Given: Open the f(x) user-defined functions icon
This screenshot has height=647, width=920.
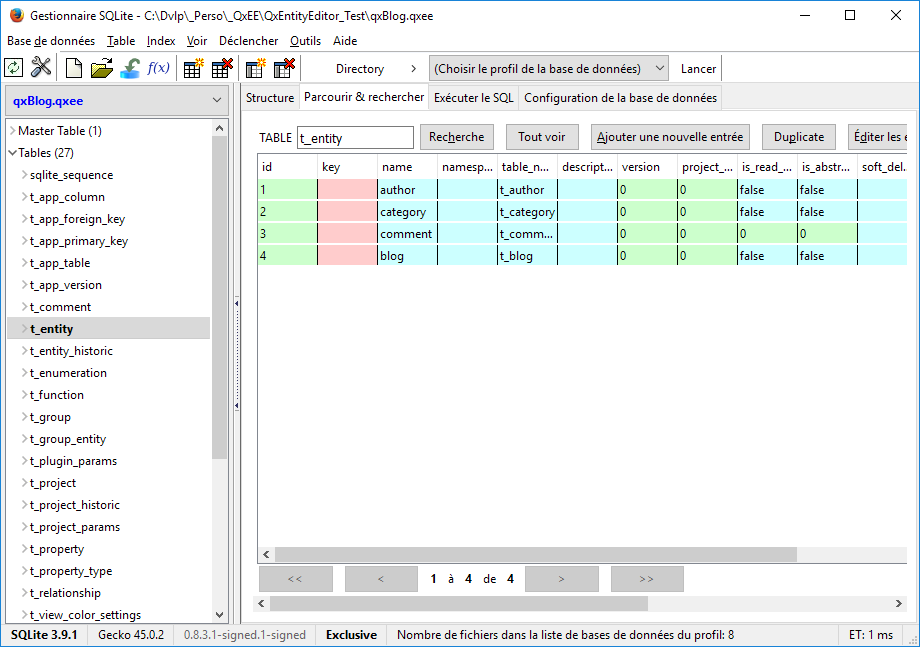Looking at the screenshot, I should point(158,68).
